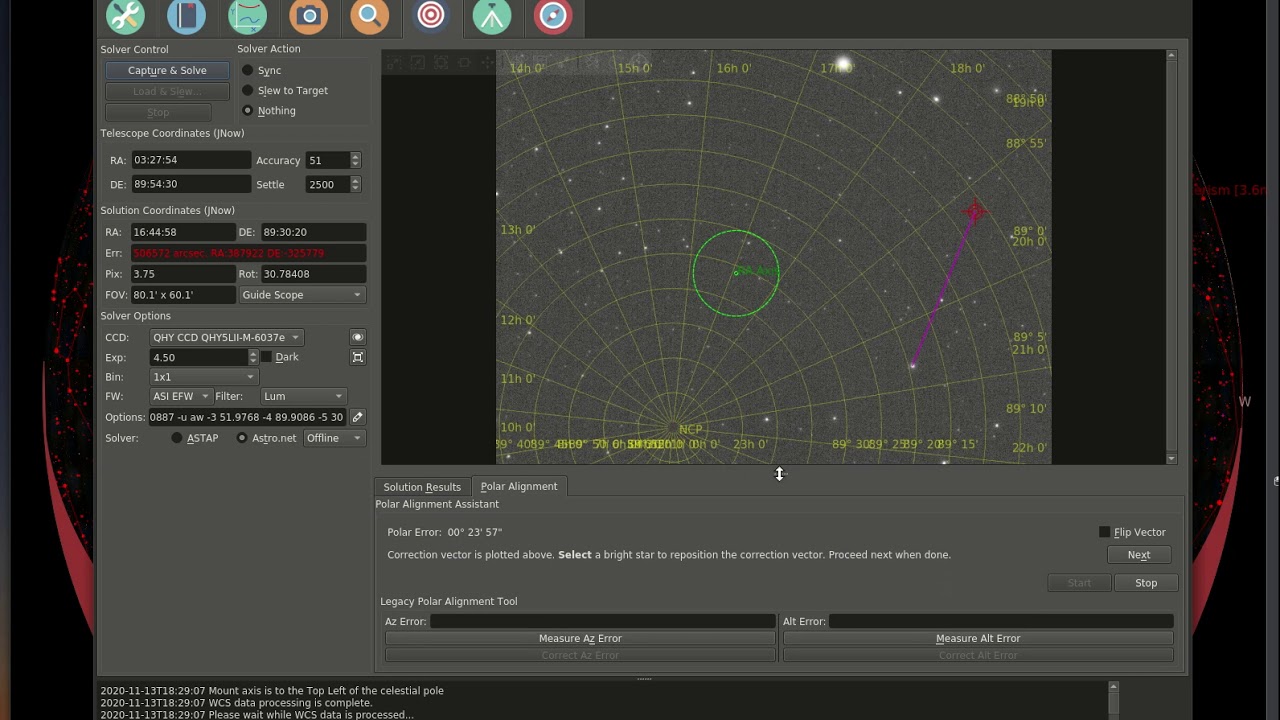Click the Accuracy value field 51

click(x=327, y=160)
